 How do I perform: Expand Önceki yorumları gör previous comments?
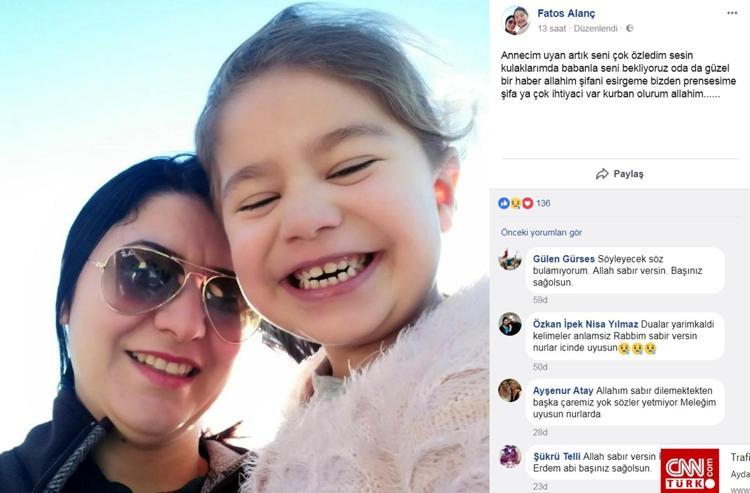541,232
